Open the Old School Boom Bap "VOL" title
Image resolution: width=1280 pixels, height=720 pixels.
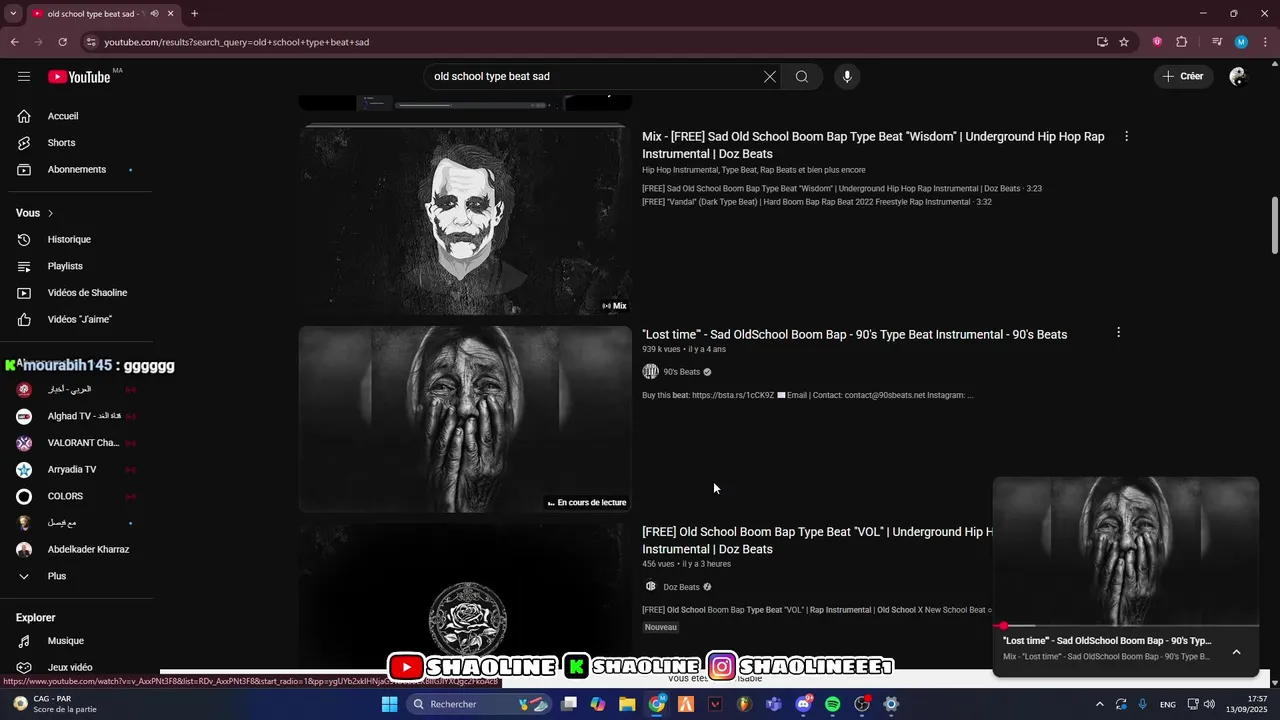click(817, 540)
